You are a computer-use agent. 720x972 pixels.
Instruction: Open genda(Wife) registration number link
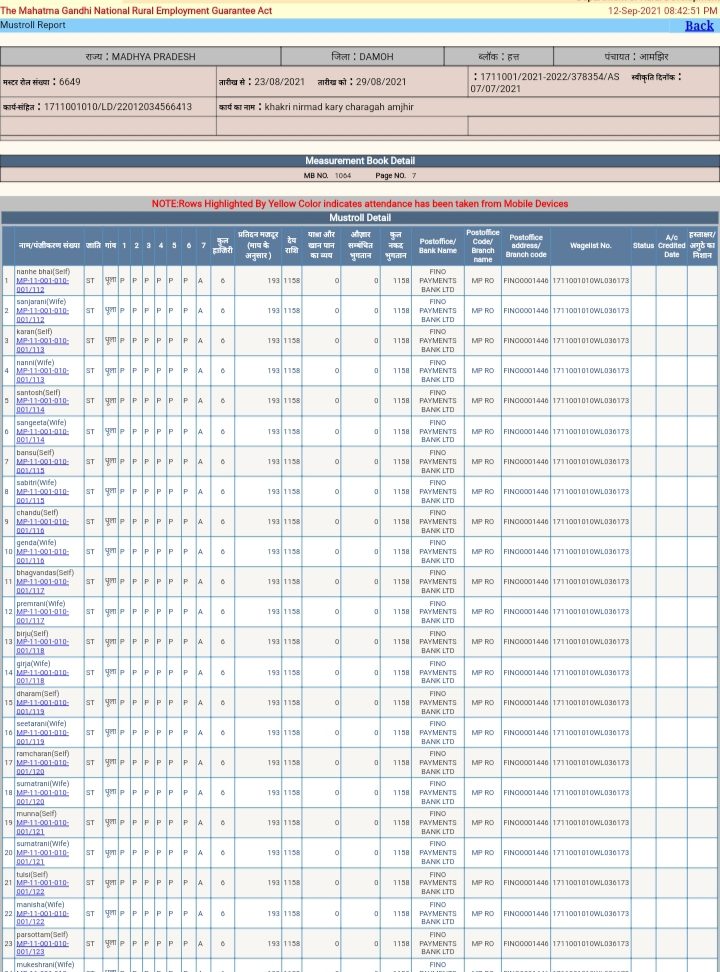pos(42,556)
